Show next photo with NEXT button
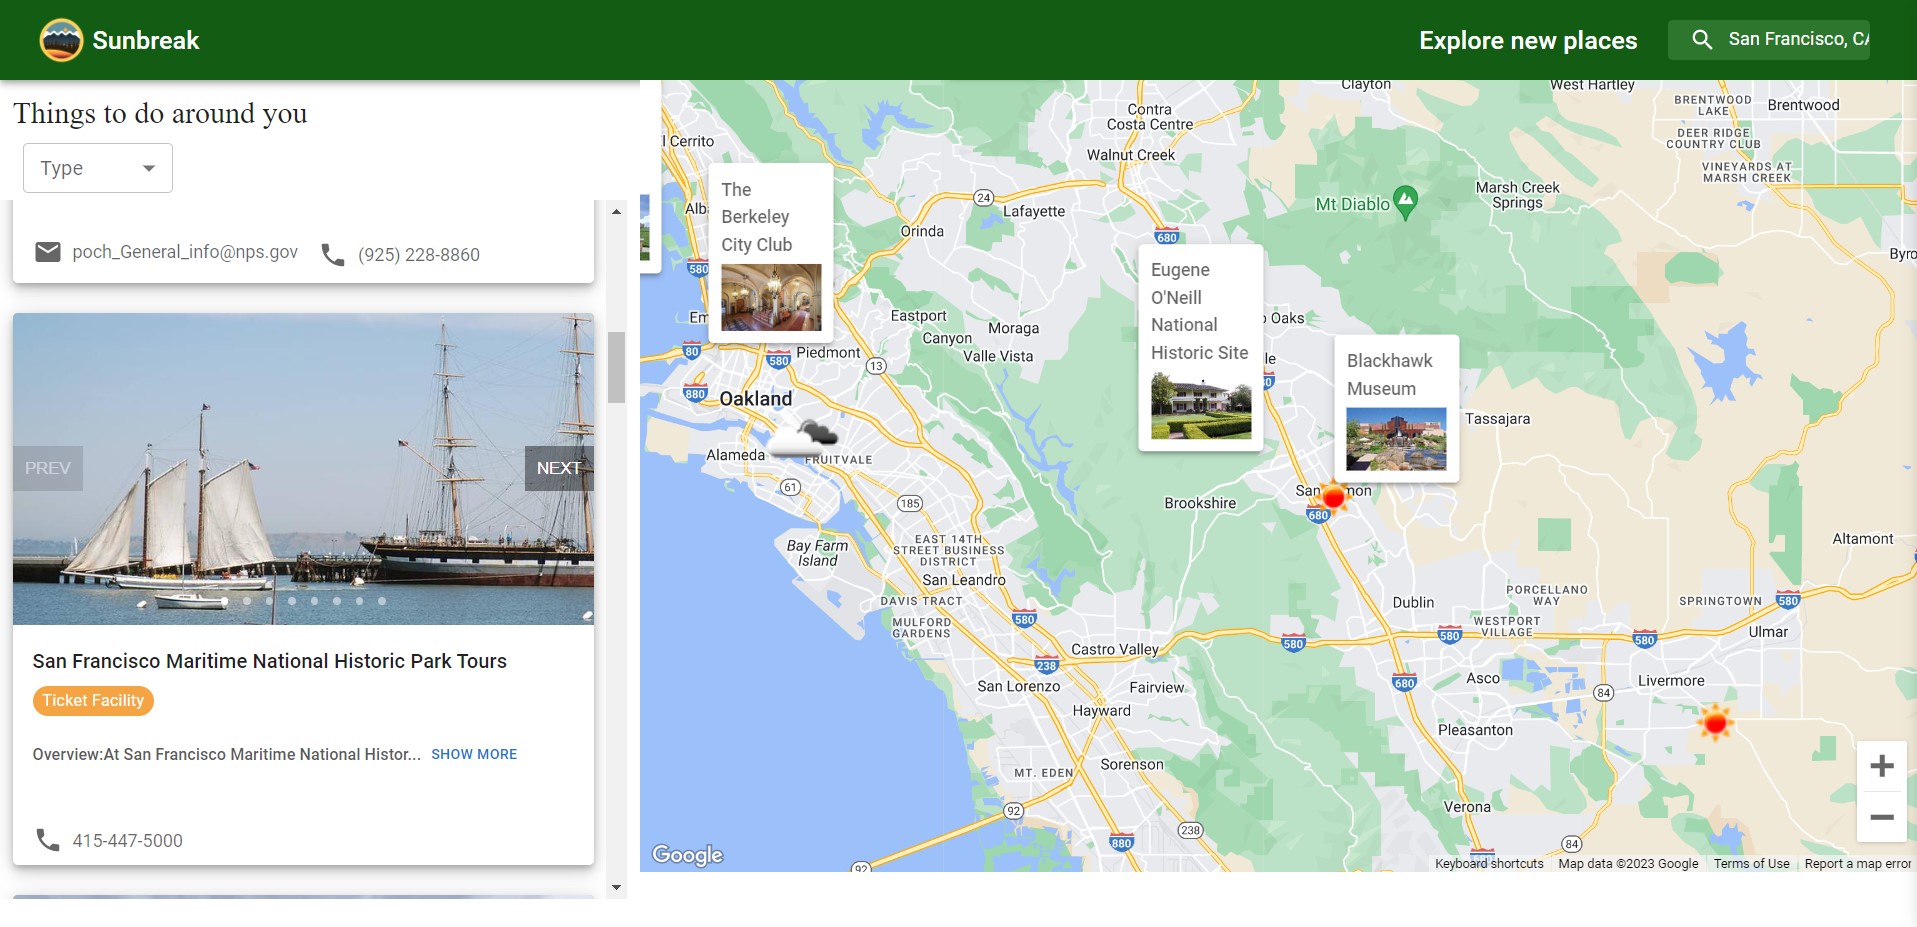The width and height of the screenshot is (1917, 927). pos(558,468)
